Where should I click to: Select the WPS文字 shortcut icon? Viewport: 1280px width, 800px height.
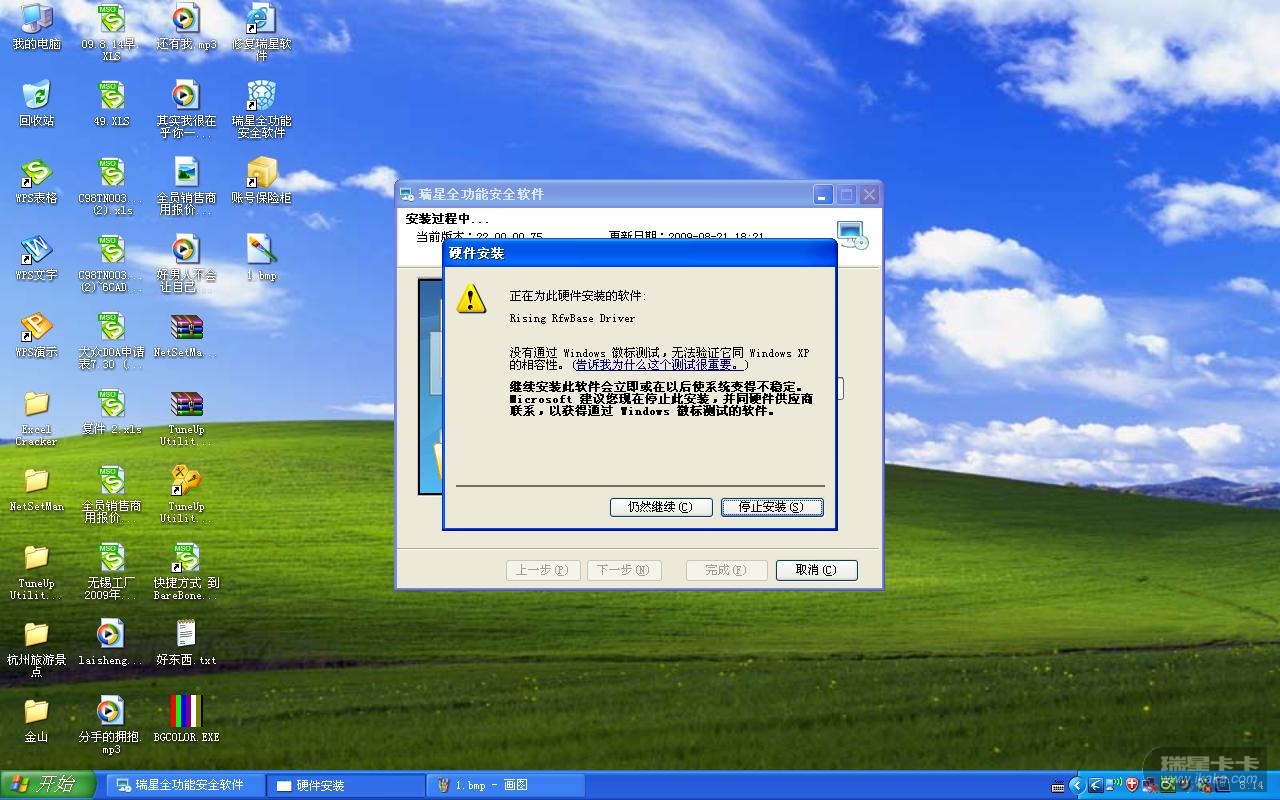point(36,258)
